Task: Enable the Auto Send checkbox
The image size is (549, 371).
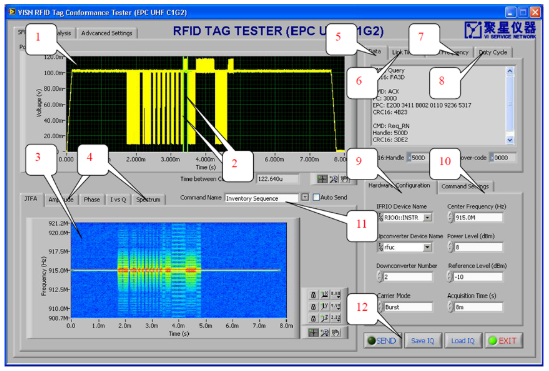Action: (316, 197)
